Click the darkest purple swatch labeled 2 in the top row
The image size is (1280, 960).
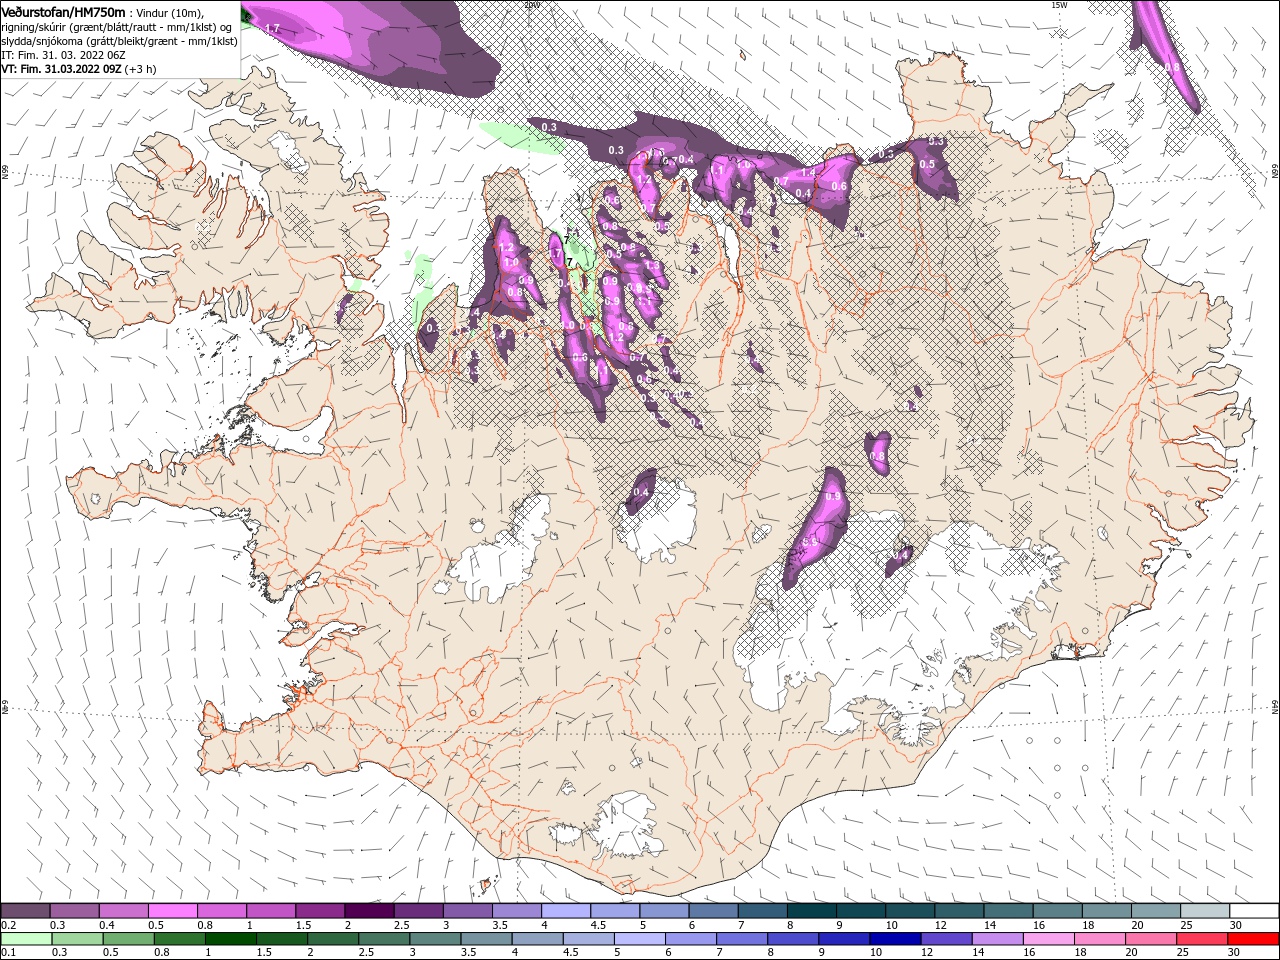pyautogui.click(x=368, y=911)
